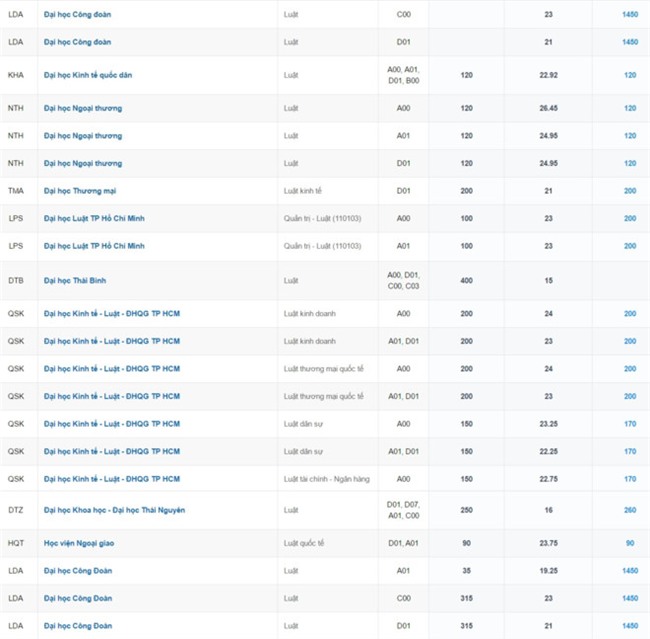Select Đại học Khoa học - Đại học Thái Nguyên
The width and height of the screenshot is (650, 639).
tap(114, 510)
